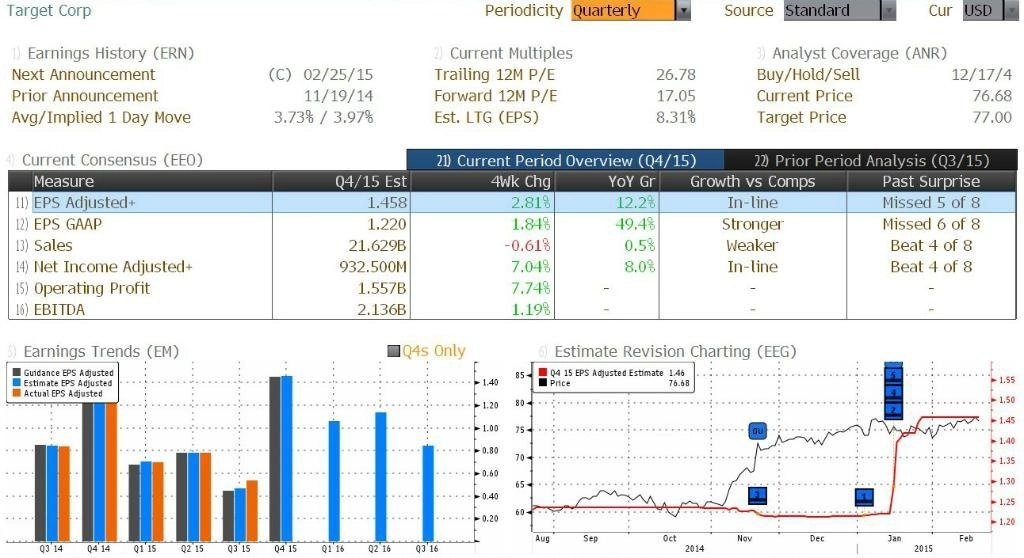This screenshot has height=558, width=1024.
Task: Click event marker 3 in November
Action: pyautogui.click(x=757, y=495)
